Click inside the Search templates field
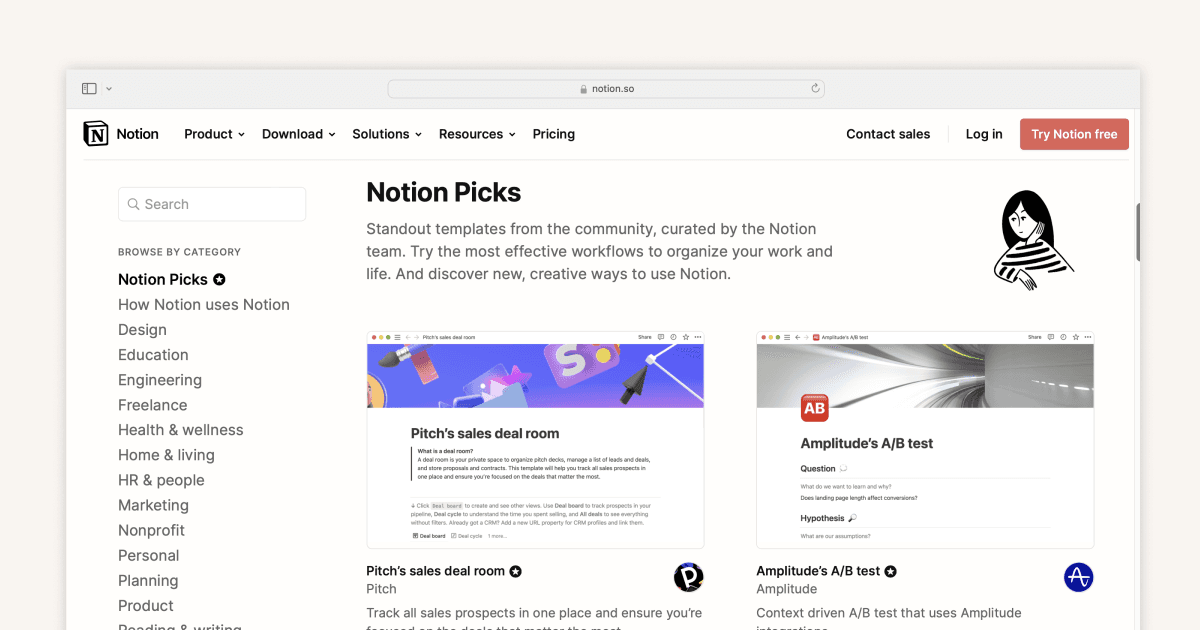Screen dimensions: 1200x630 (212, 204)
